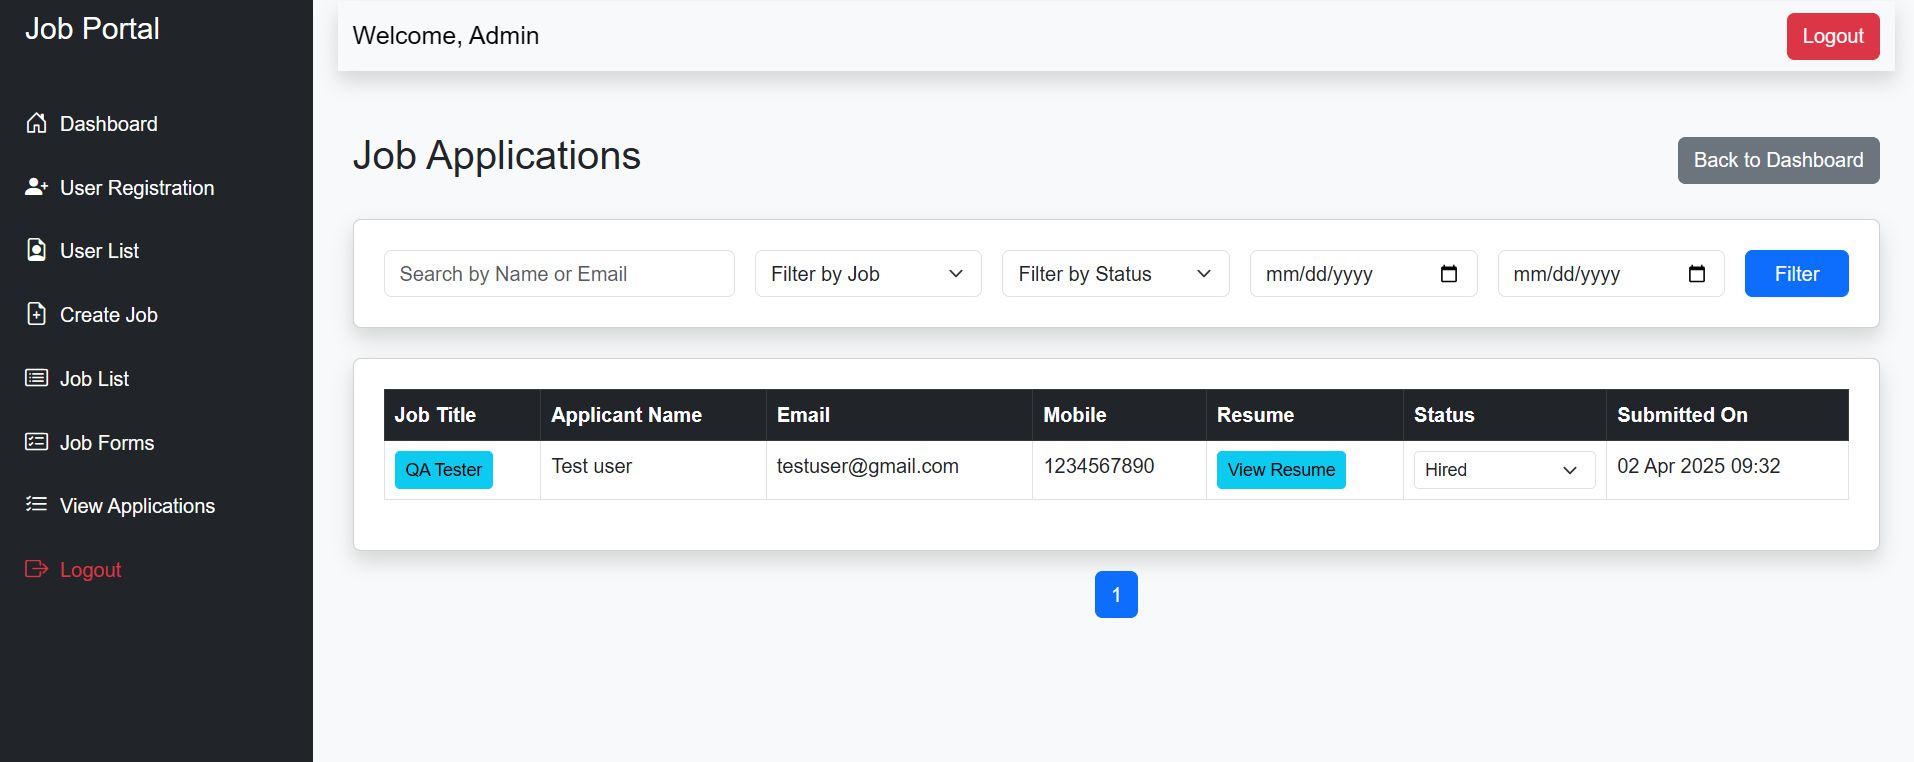Change the Hired status dropdown
The height and width of the screenshot is (762, 1914).
point(1503,470)
